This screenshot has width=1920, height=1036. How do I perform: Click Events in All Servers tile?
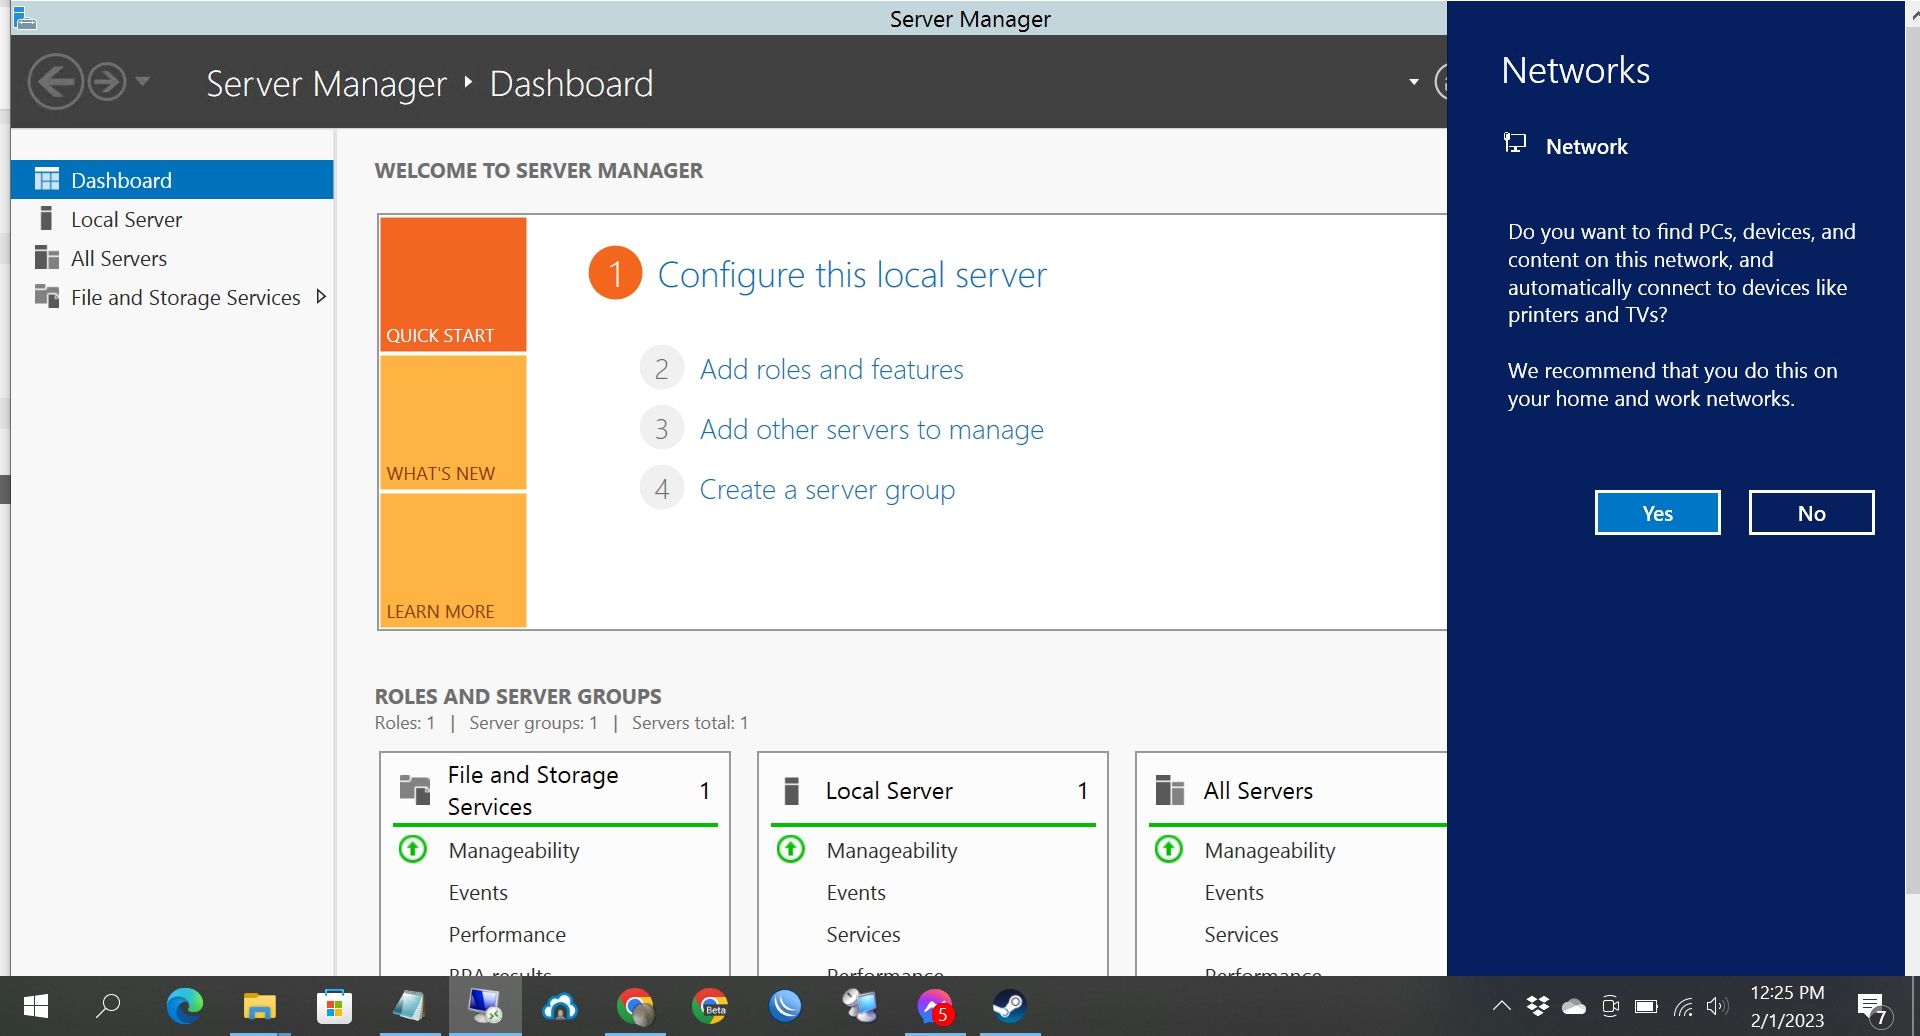pos(1234,892)
